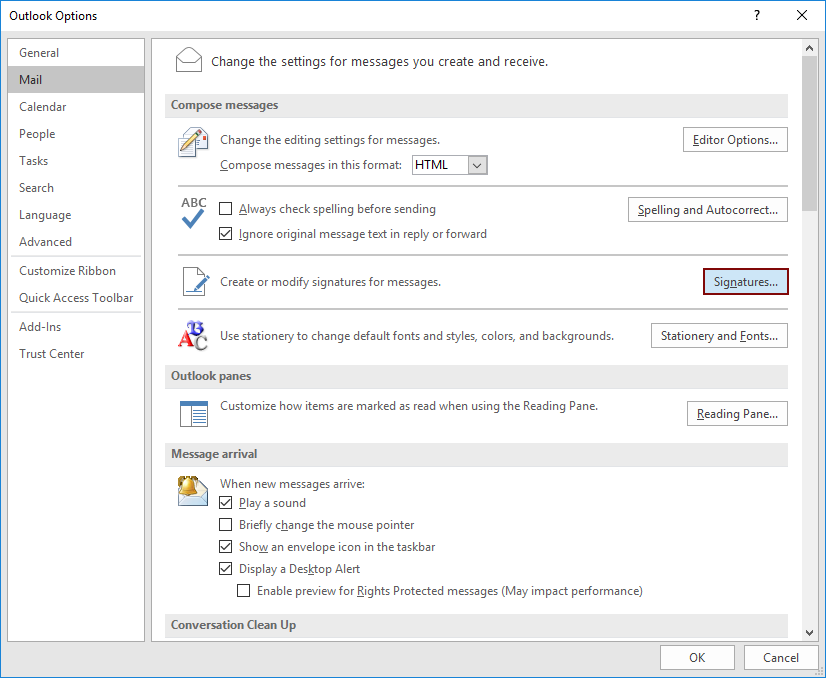Click the Signatures button

[x=745, y=281]
